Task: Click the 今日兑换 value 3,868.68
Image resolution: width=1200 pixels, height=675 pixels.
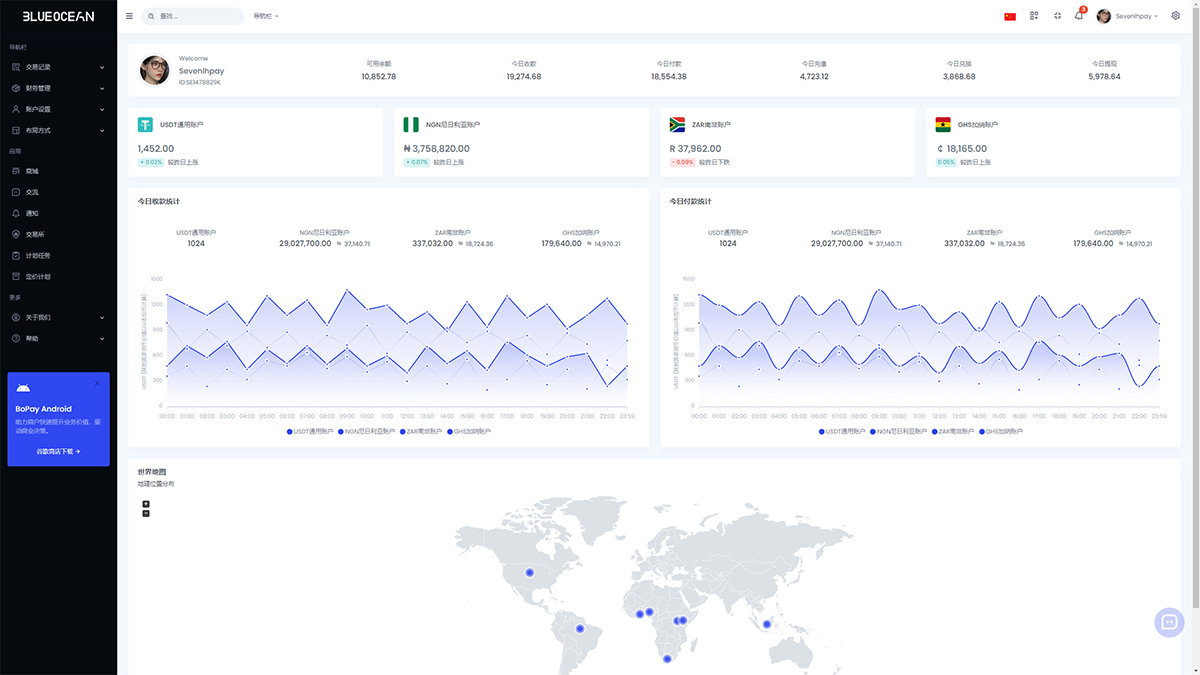Action: [959, 76]
